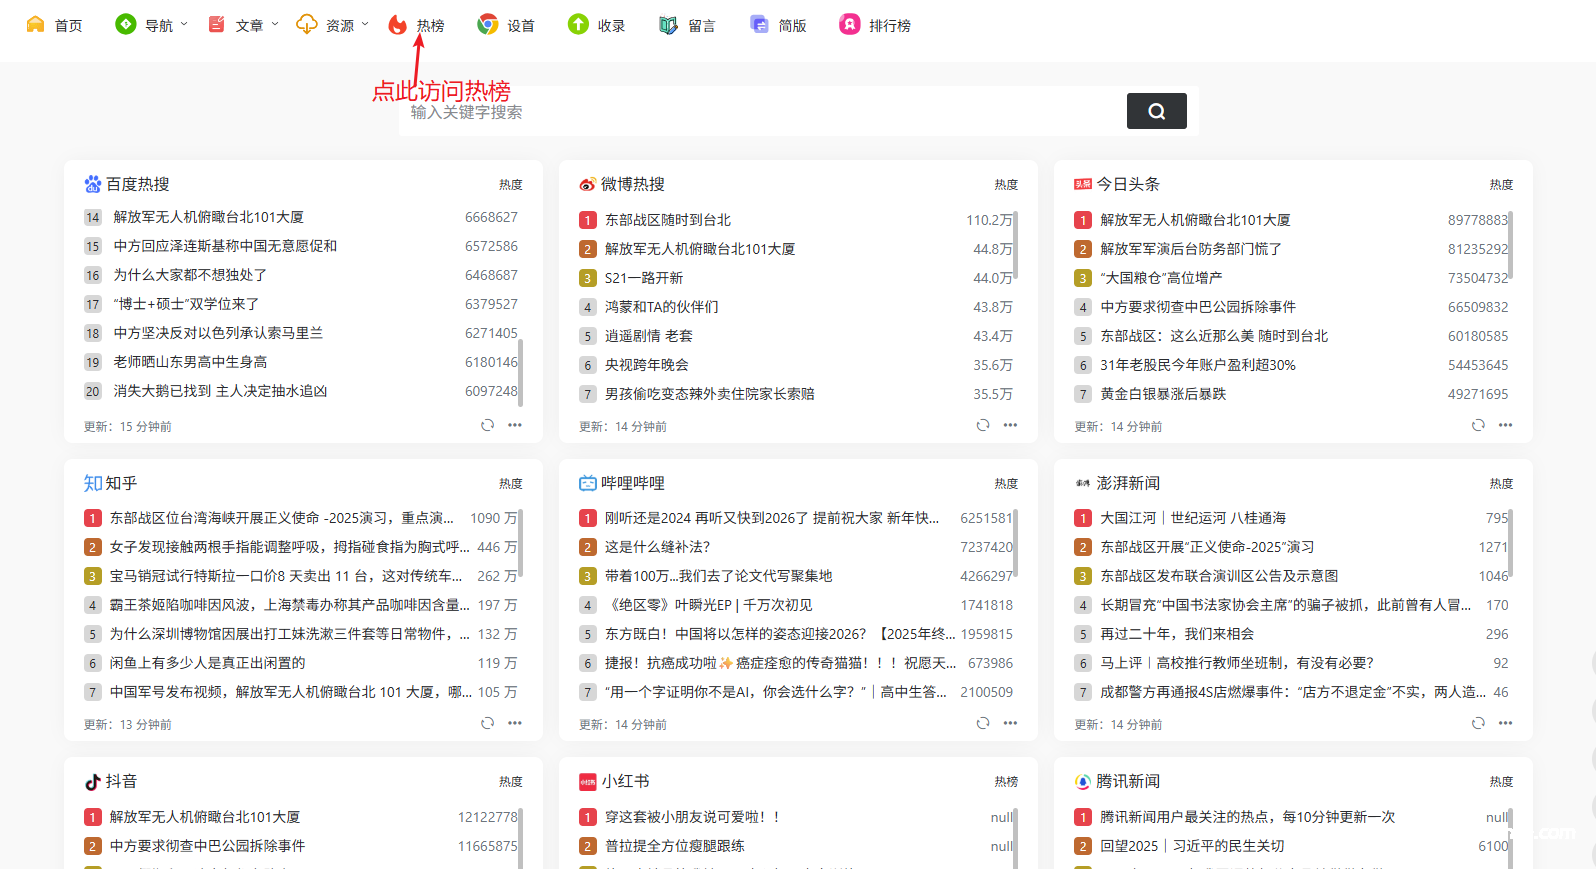This screenshot has height=869, width=1596.
Task: Expand the 文章 dropdown arrow
Action: pyautogui.click(x=275, y=24)
